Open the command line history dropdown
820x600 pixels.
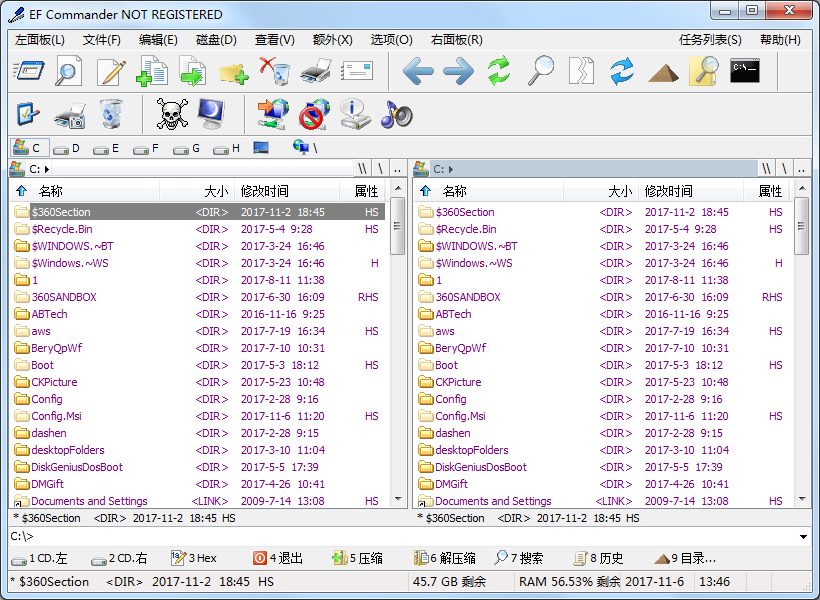(803, 537)
